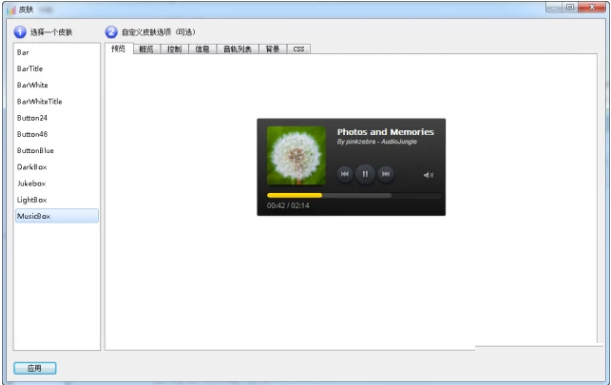This screenshot has width=611, height=385.
Task: Select the BarWhiteTitle skin
Action: (x=57, y=101)
